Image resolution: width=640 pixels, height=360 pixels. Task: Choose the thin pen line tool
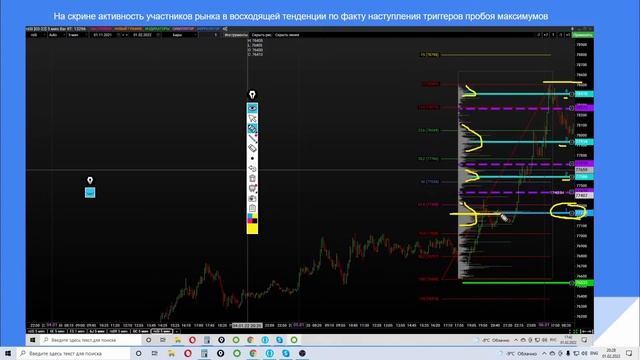[252, 138]
